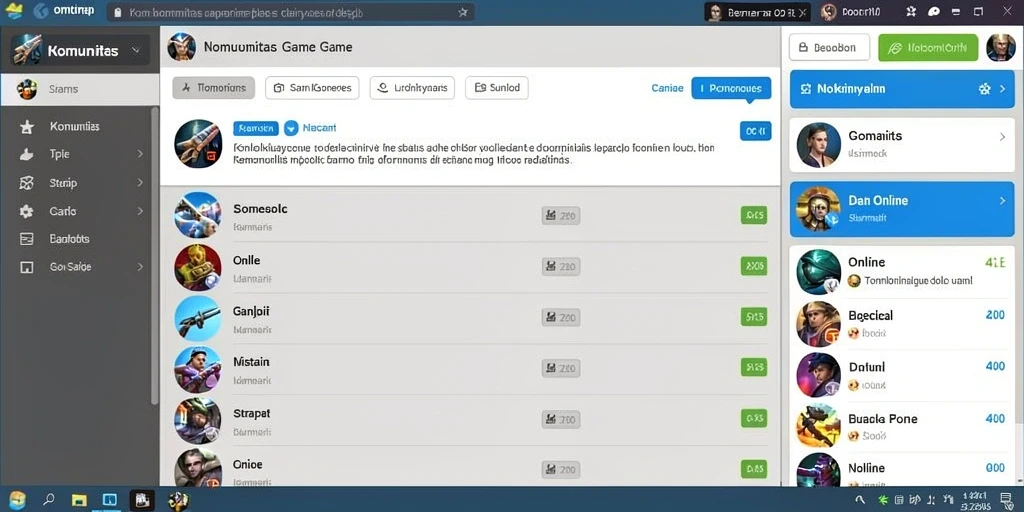Click the browser address bar

pyautogui.click(x=290, y=12)
